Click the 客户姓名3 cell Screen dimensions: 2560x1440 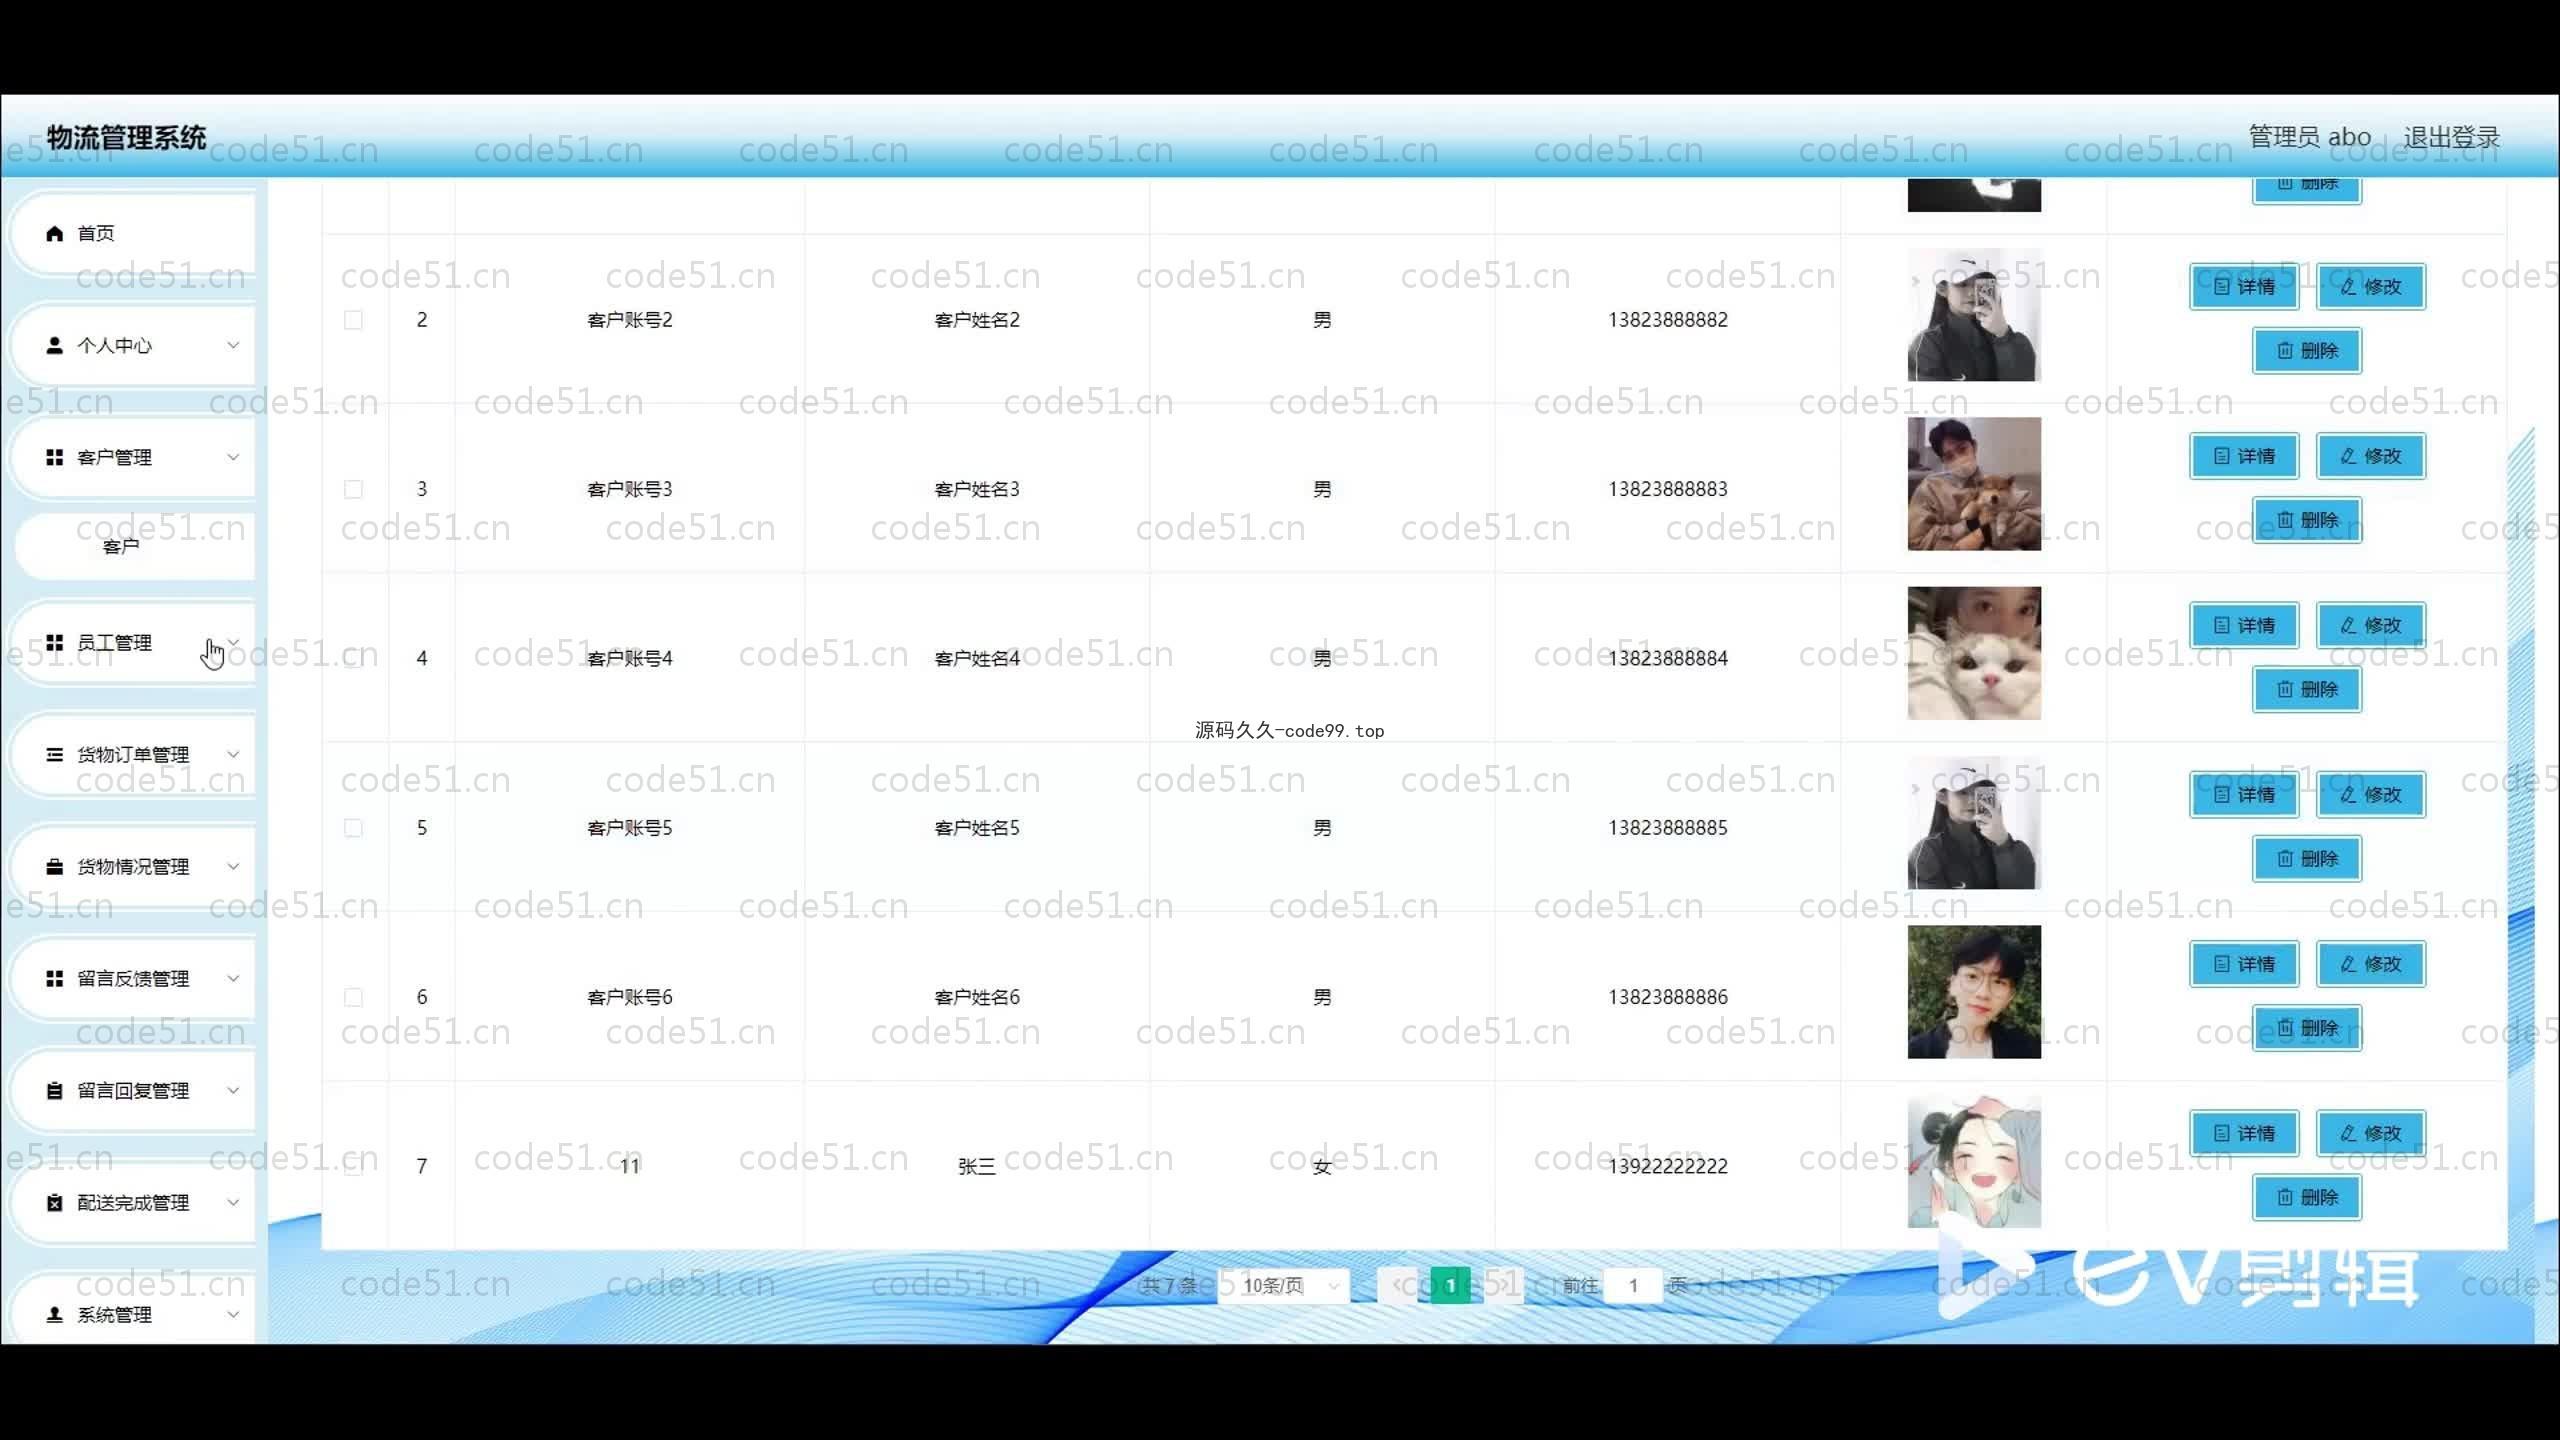977,490
